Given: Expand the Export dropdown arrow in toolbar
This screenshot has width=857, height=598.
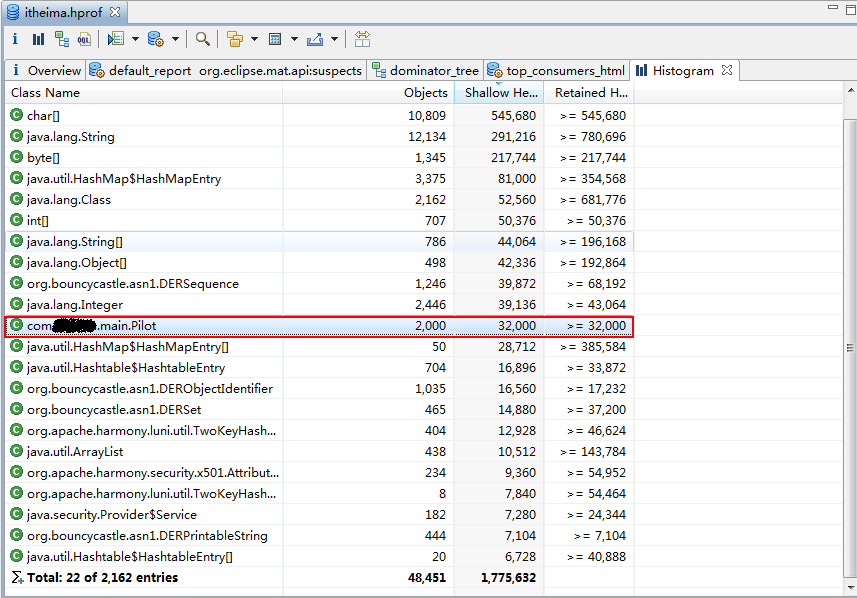Looking at the screenshot, I should [x=334, y=39].
